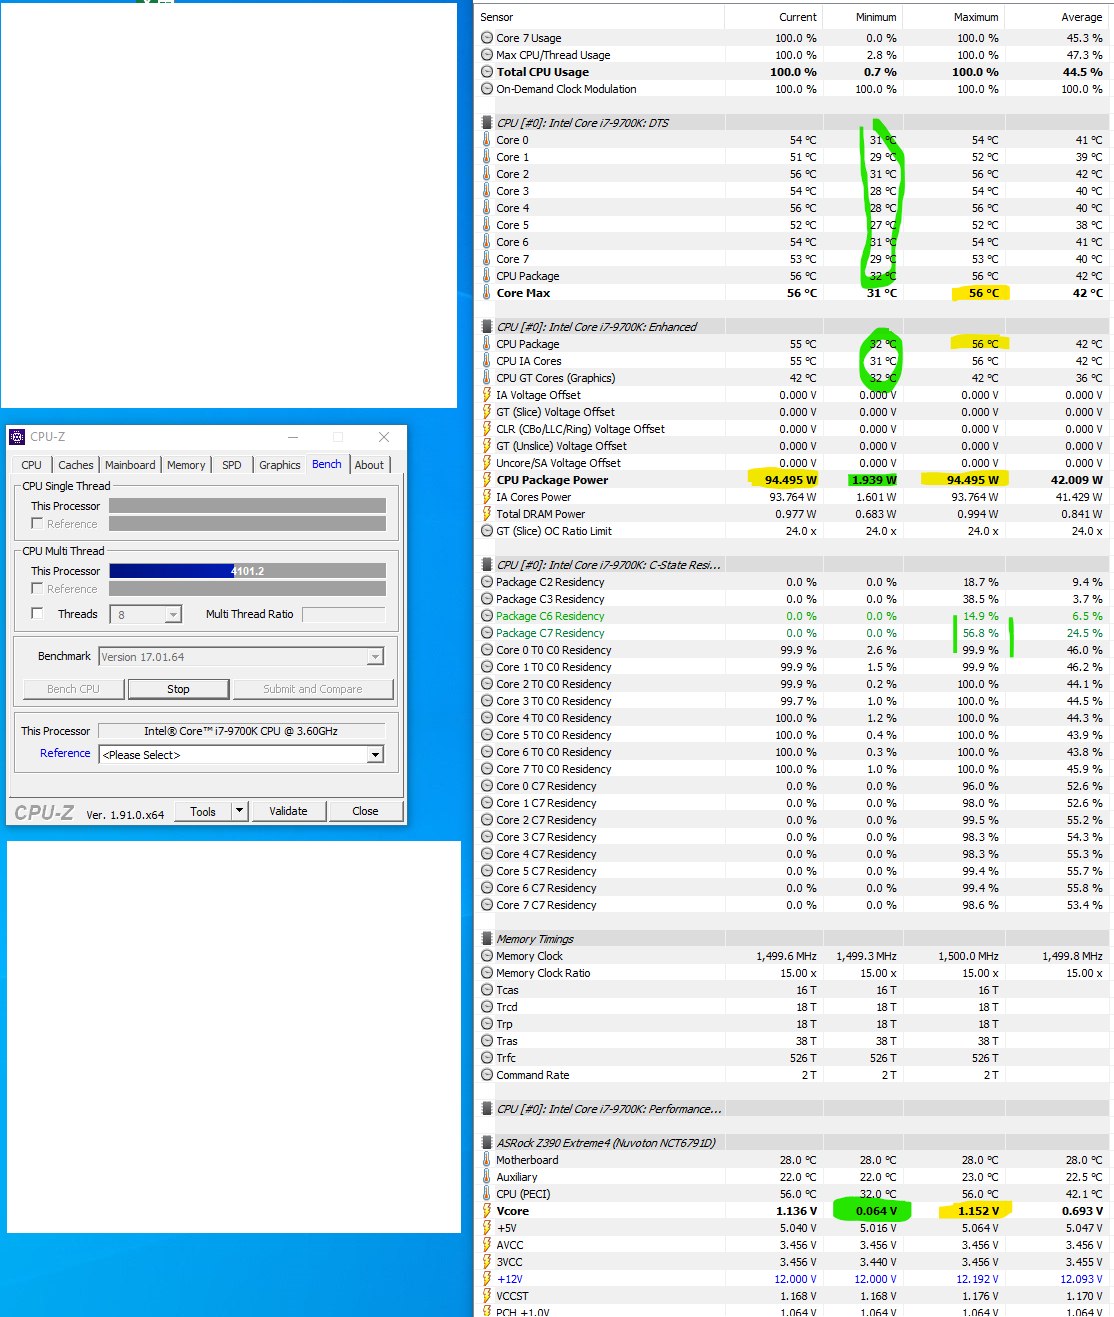Select the Uncore/SA Voltage Offset row
Viewport: 1114px width, 1317px height.
pos(794,463)
